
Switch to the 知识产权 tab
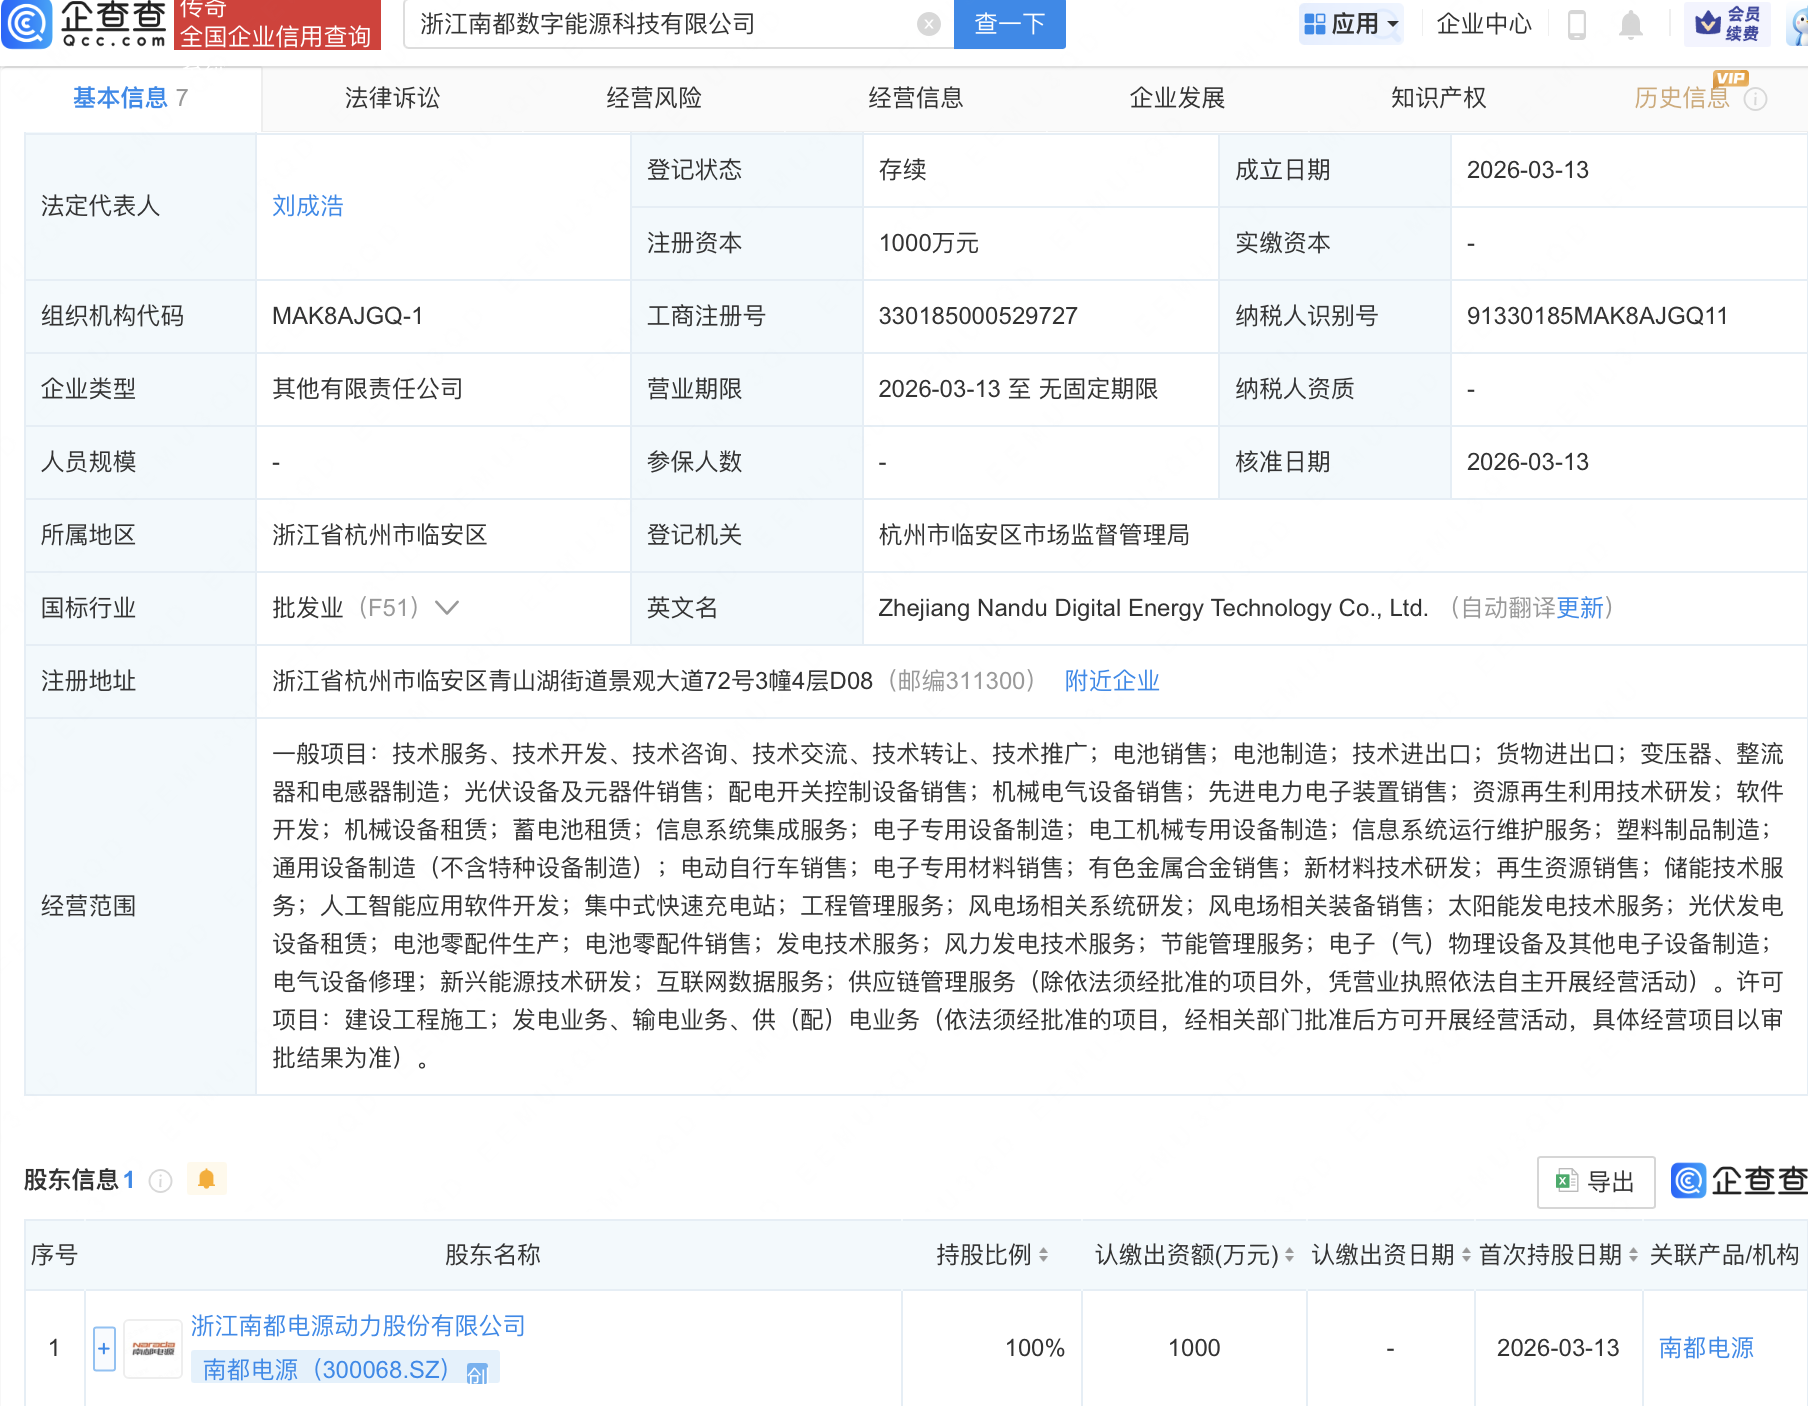(1438, 98)
